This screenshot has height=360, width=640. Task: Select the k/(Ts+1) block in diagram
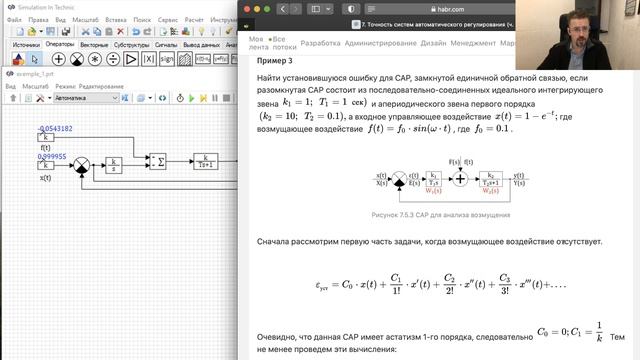[205, 161]
